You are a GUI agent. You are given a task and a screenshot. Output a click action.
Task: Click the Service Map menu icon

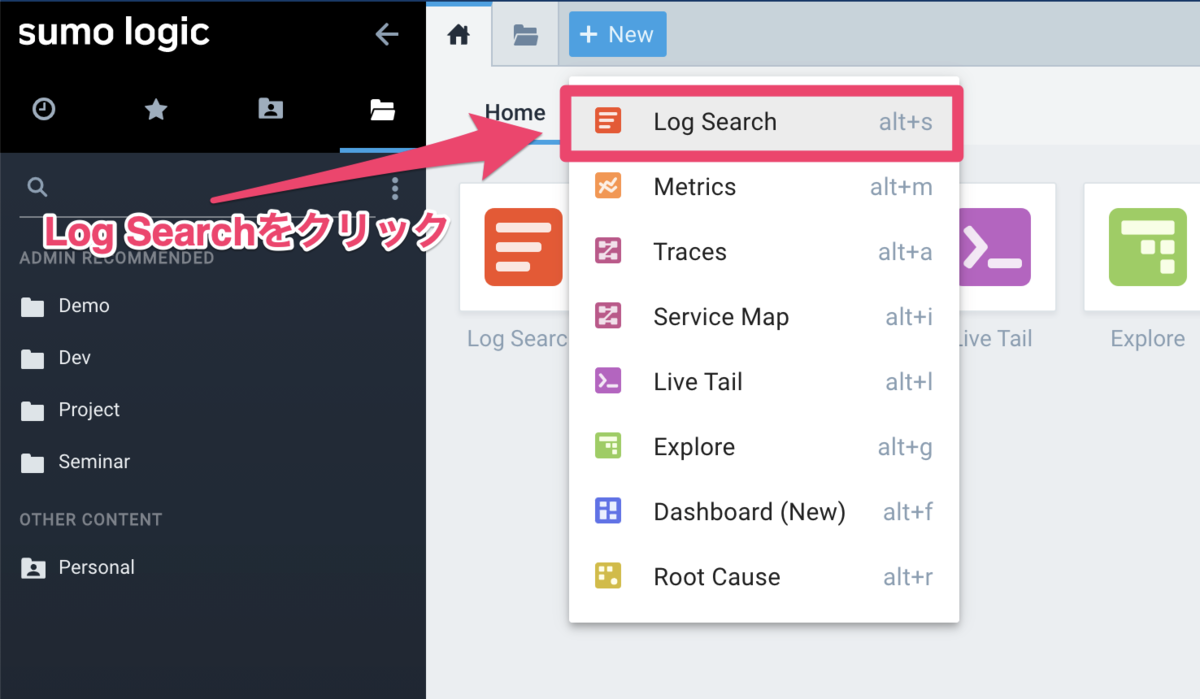[x=607, y=316]
